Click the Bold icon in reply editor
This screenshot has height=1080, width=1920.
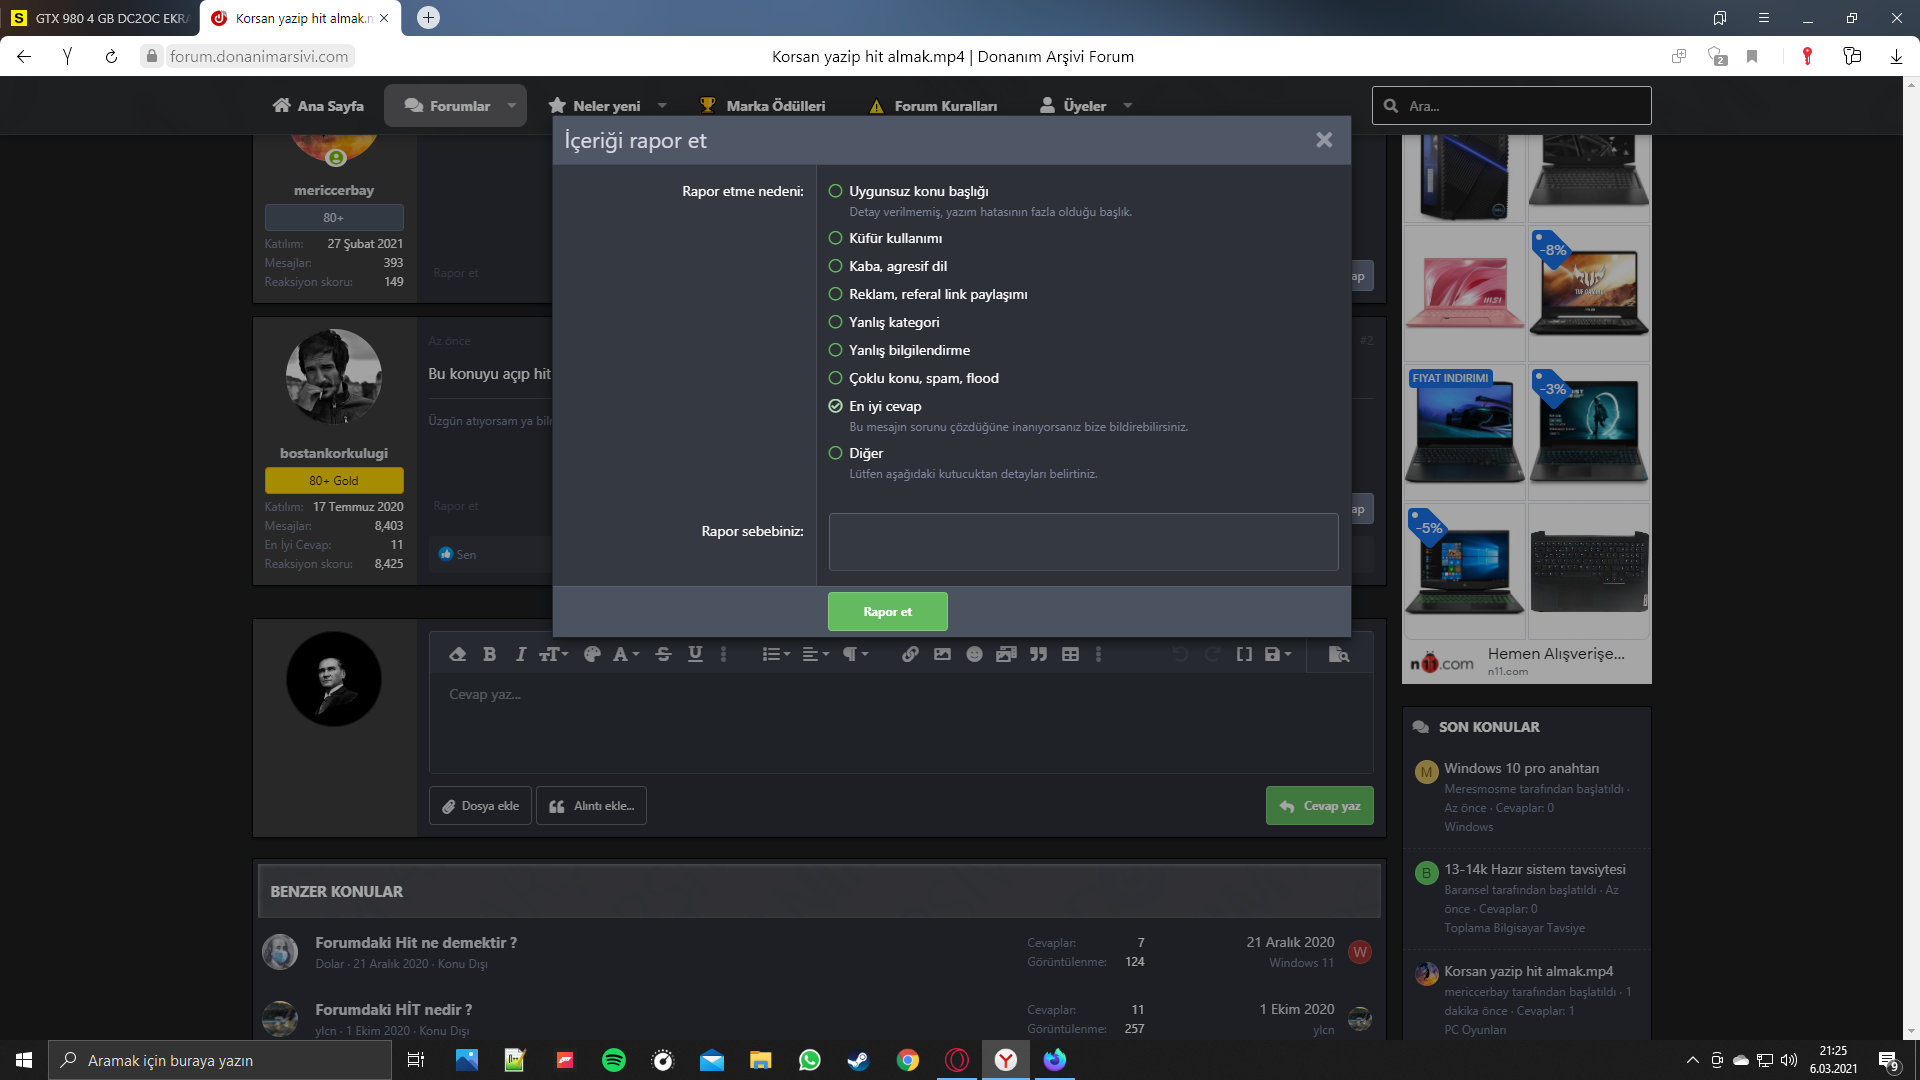489,654
